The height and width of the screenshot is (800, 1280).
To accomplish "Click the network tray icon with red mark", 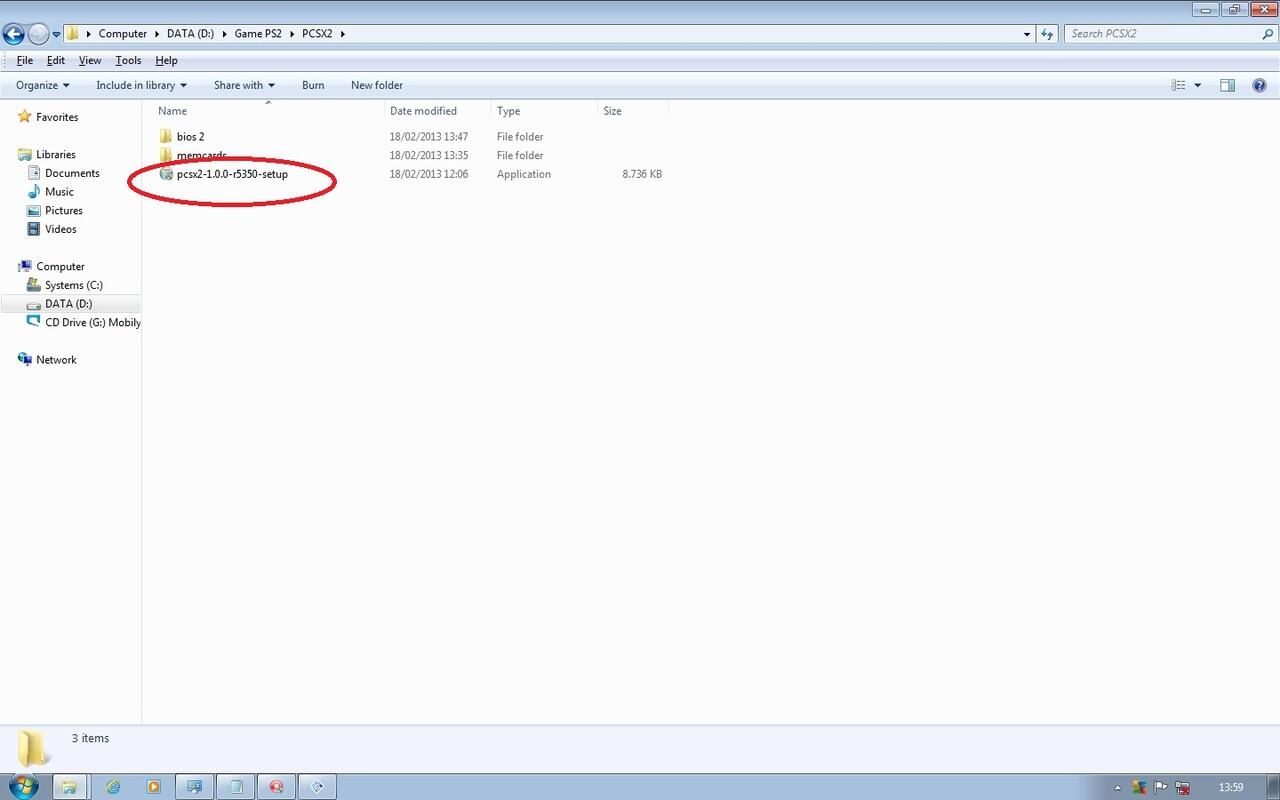I will (1183, 788).
